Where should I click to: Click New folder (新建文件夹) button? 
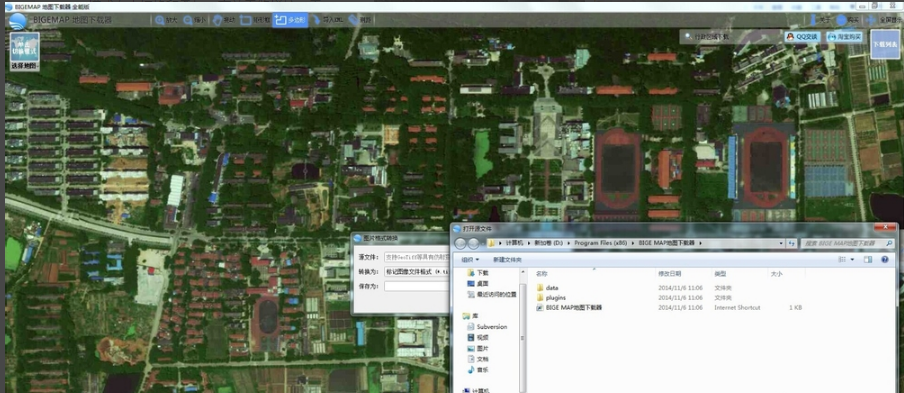pos(507,260)
